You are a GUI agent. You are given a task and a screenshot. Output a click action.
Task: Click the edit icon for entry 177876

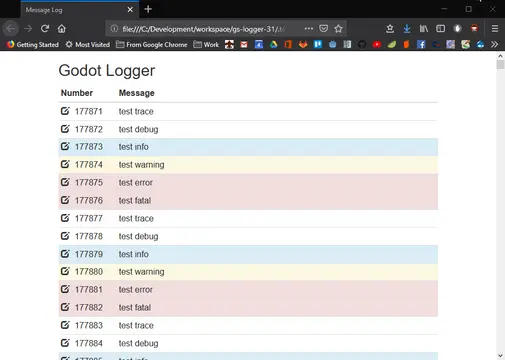[65, 200]
